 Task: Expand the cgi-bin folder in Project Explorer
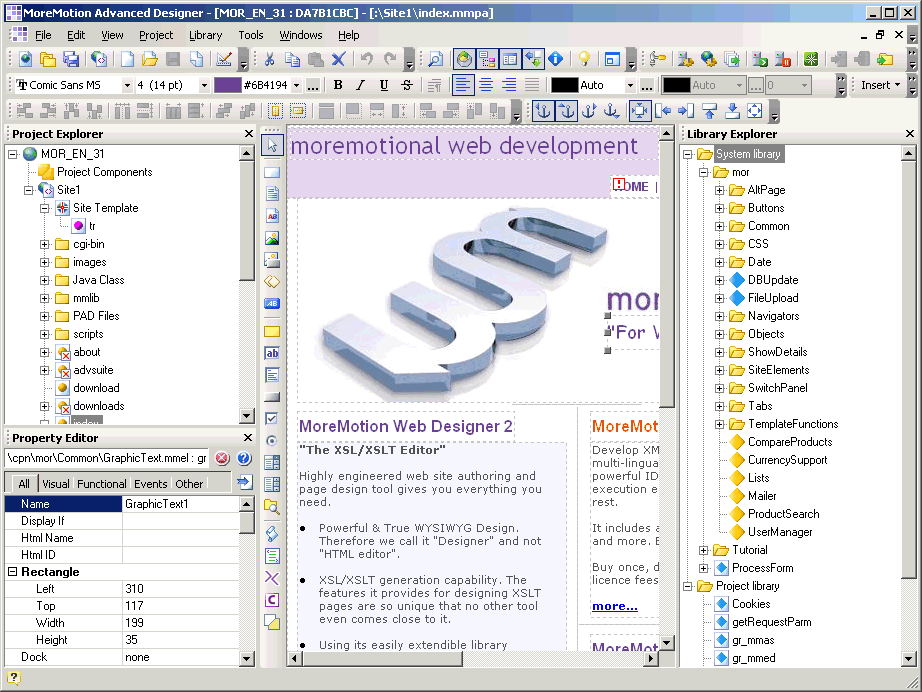(45, 245)
